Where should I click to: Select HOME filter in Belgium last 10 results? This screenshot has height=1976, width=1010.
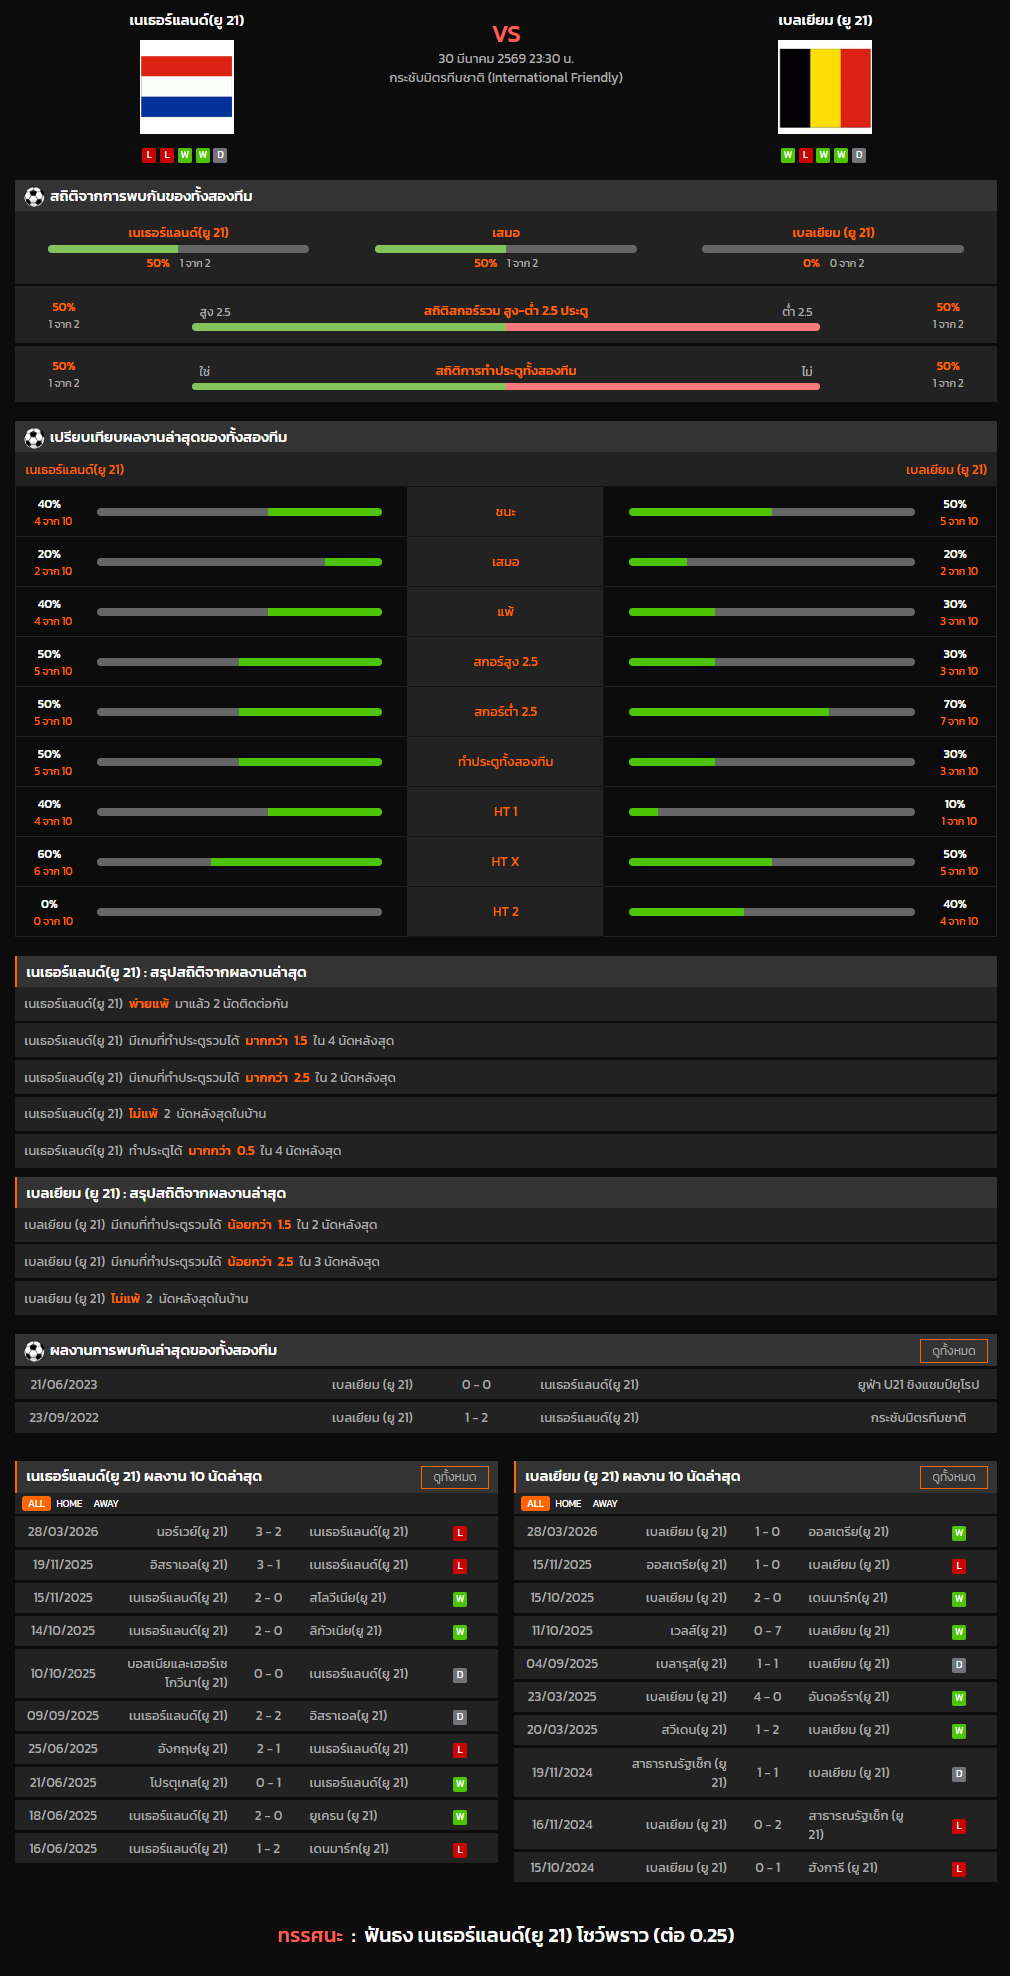[568, 1504]
